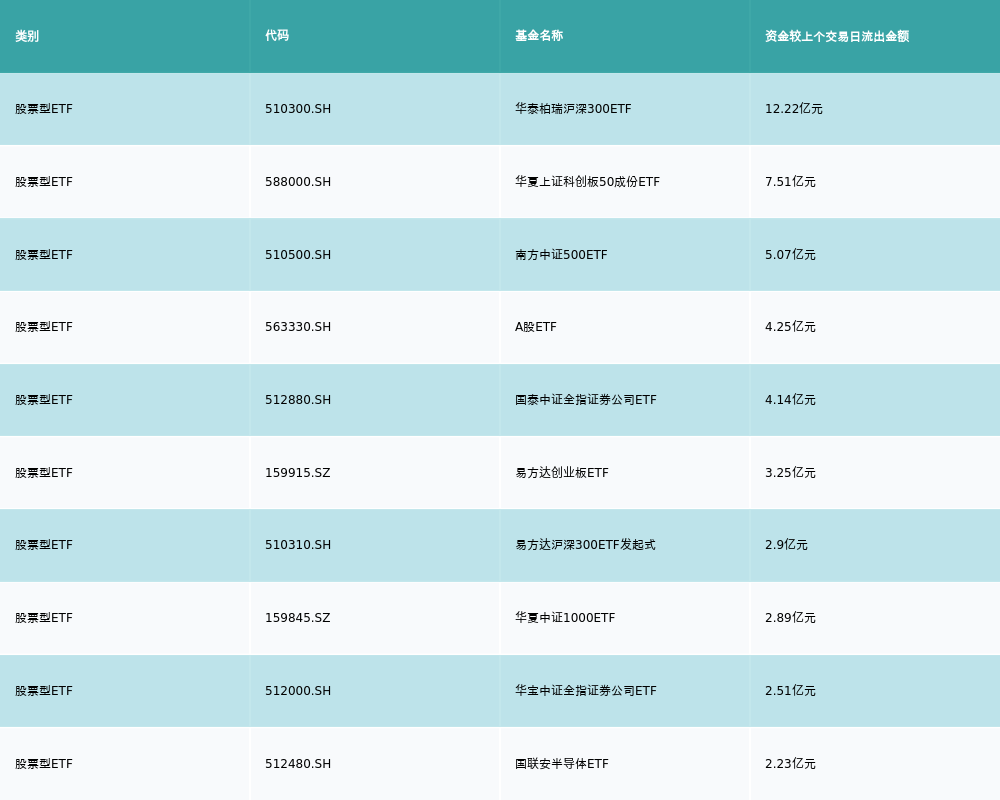Click 股票型ETF in the 510500.SH row
This screenshot has height=800, width=1000.
(44, 255)
